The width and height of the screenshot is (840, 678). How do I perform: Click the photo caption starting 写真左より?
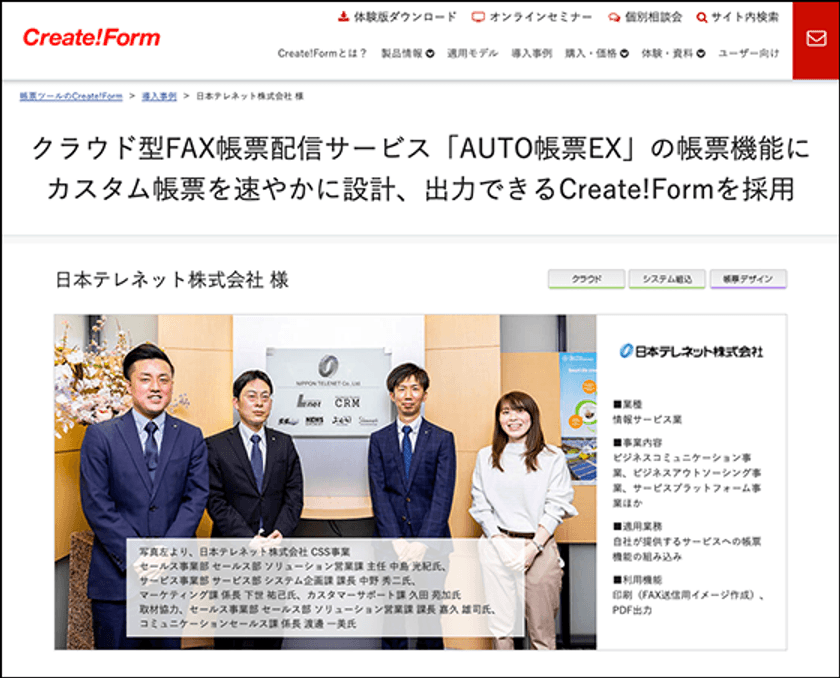325,587
